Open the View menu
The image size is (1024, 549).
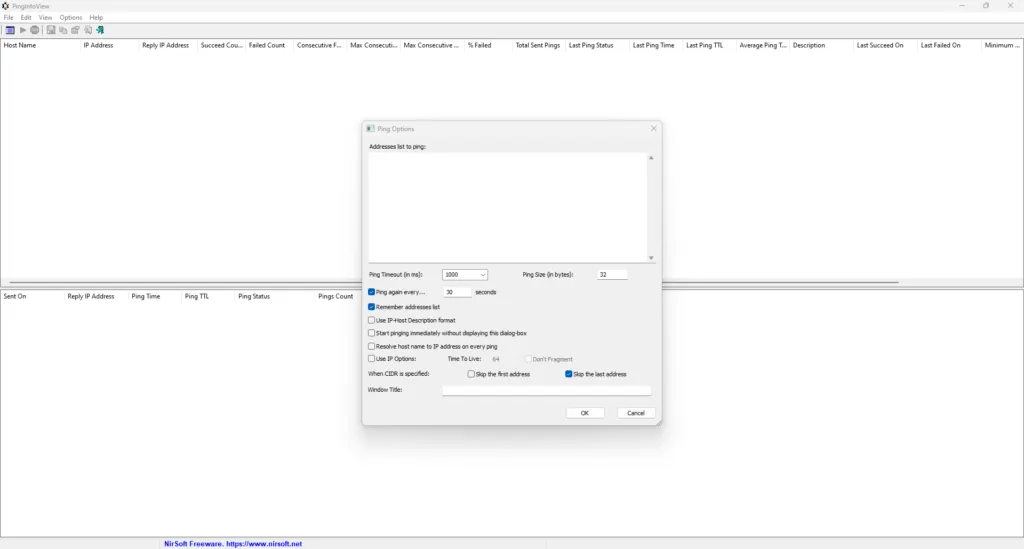46,18
